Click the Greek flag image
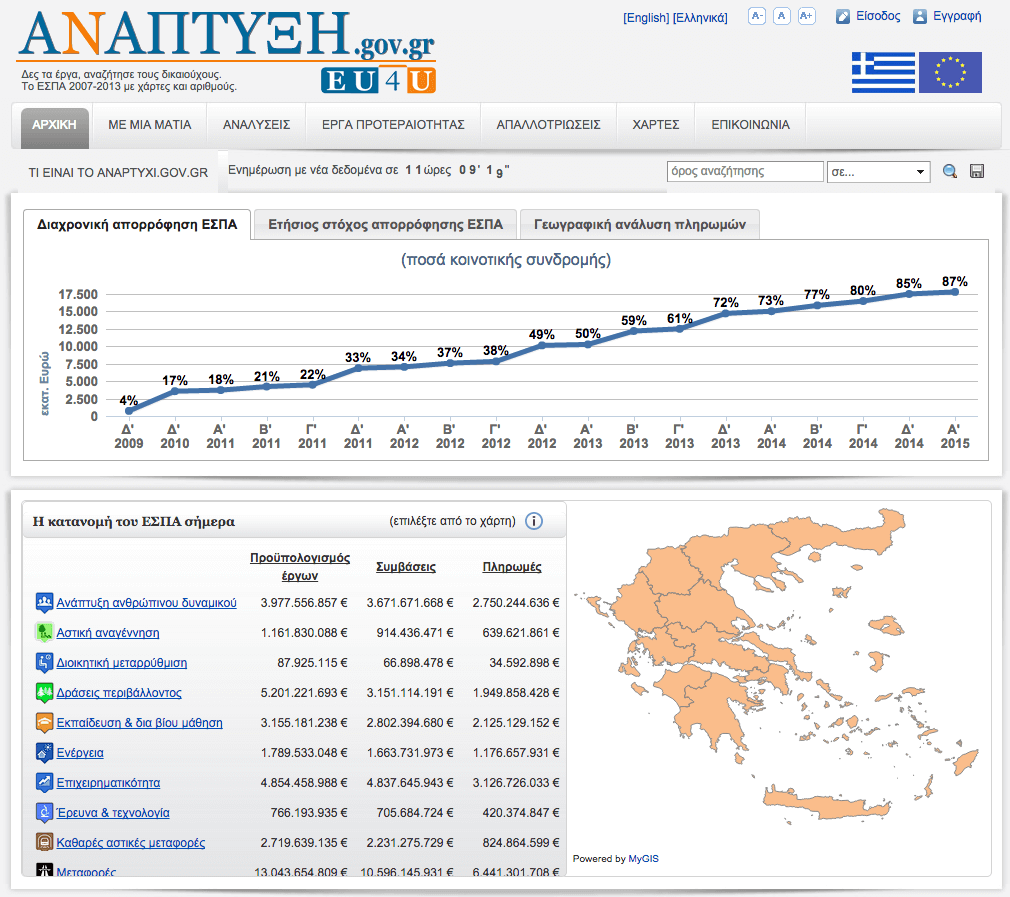1010x897 pixels. tap(883, 73)
